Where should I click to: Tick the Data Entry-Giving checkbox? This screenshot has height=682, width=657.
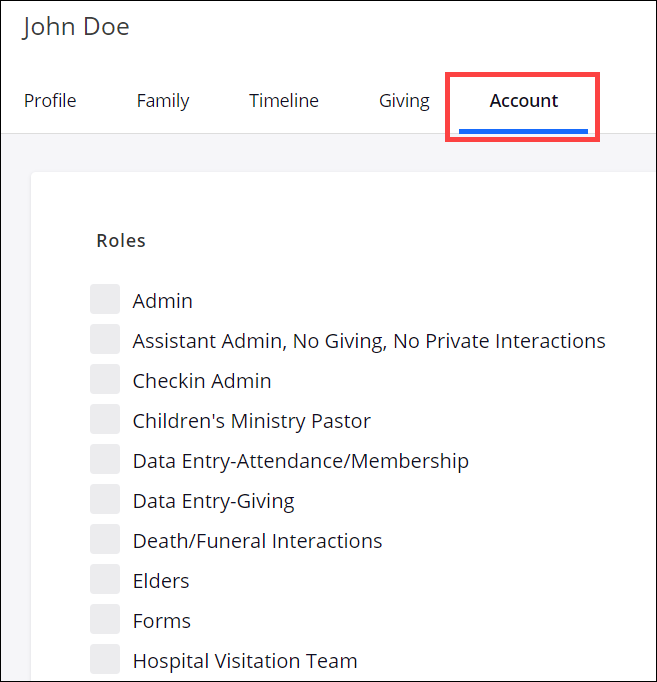coord(105,500)
